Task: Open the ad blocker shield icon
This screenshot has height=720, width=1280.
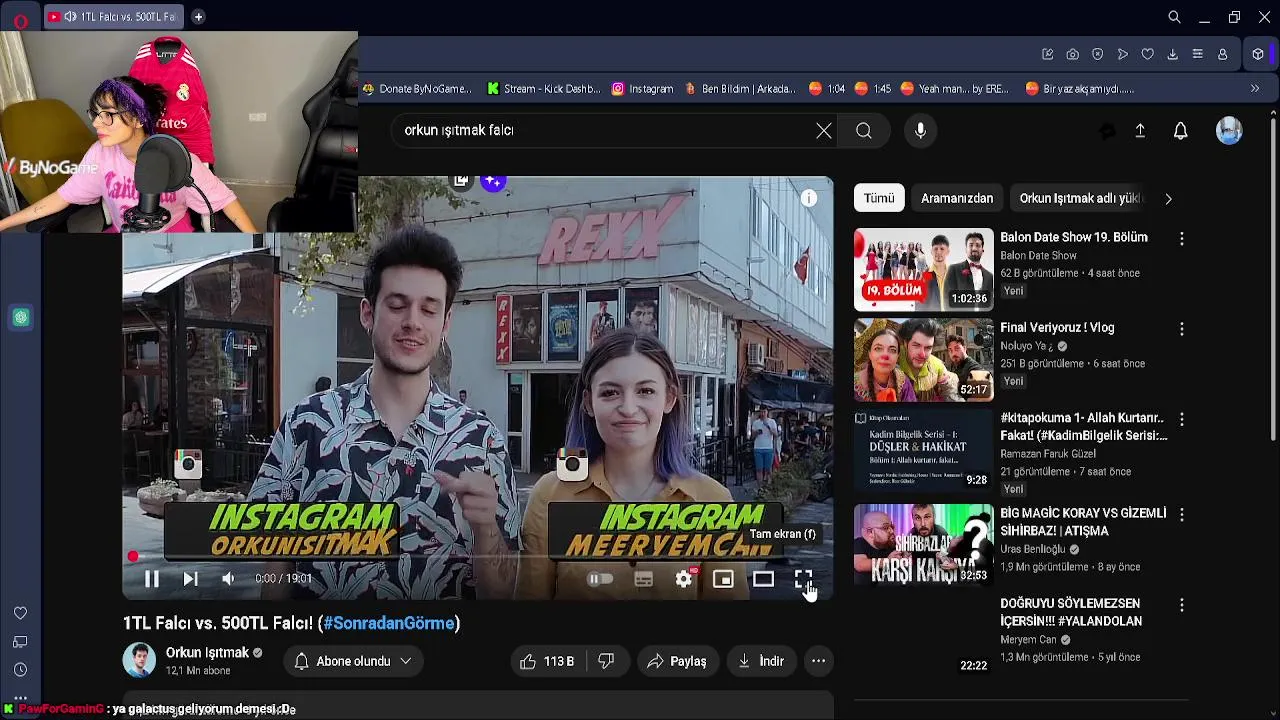Action: click(1097, 54)
